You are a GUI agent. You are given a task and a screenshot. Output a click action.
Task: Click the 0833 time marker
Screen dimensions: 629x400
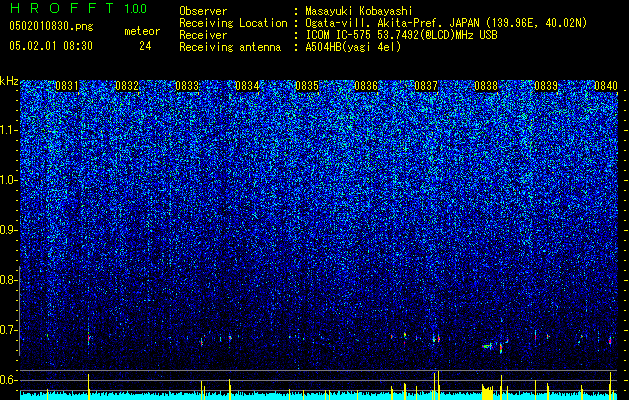coord(187,86)
